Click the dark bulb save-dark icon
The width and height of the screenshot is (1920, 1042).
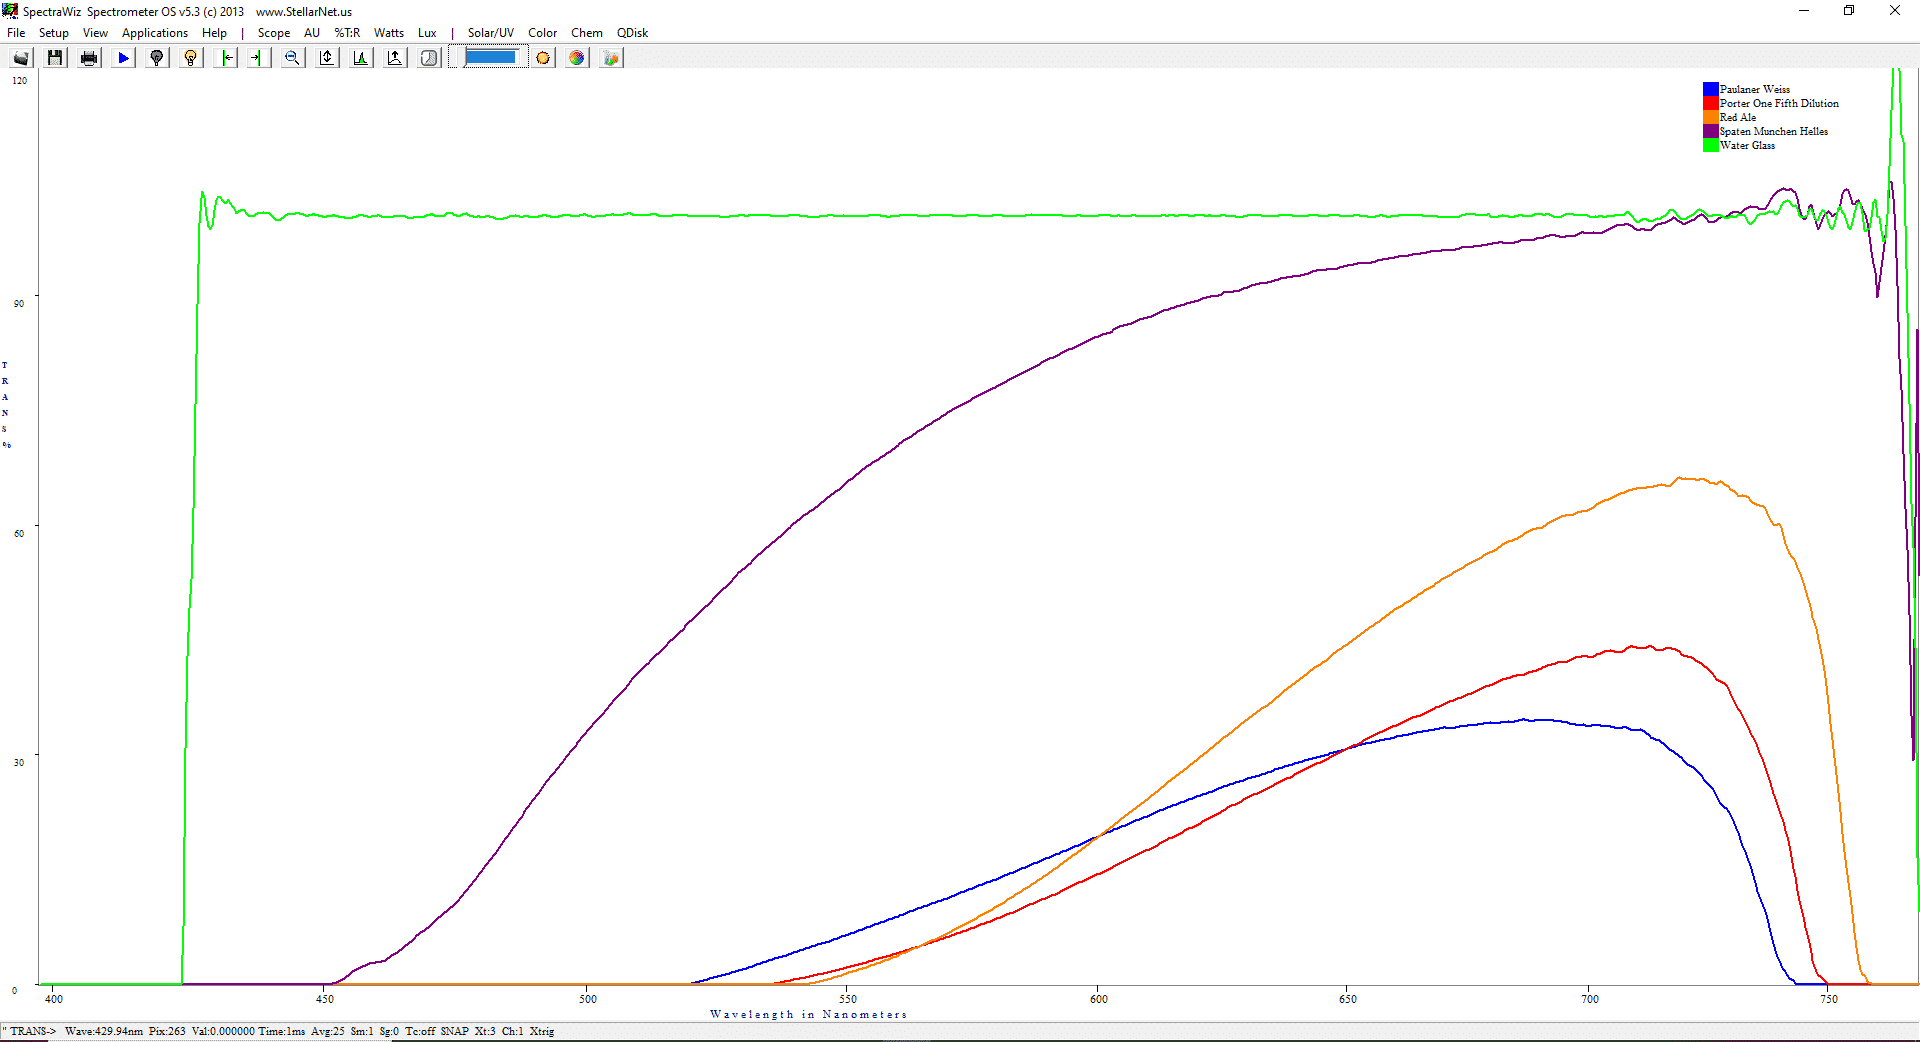pos(157,58)
